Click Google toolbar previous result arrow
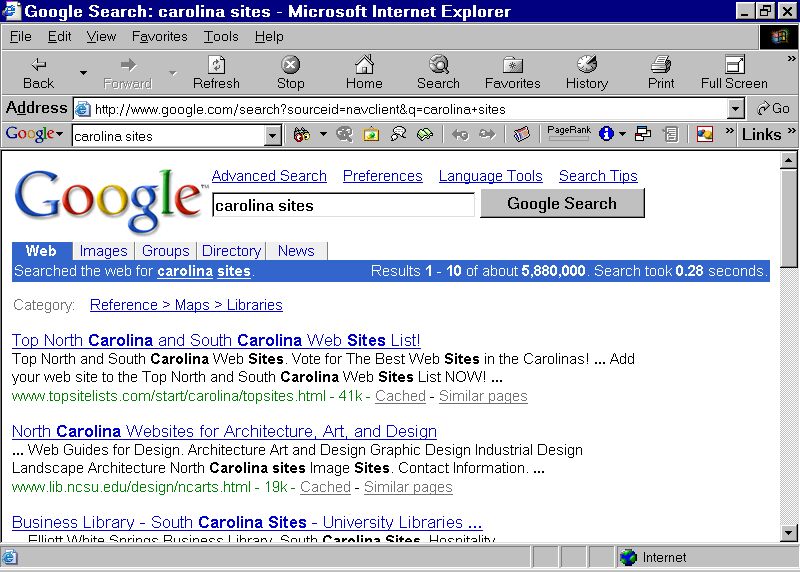This screenshot has height=572, width=800. click(460, 135)
